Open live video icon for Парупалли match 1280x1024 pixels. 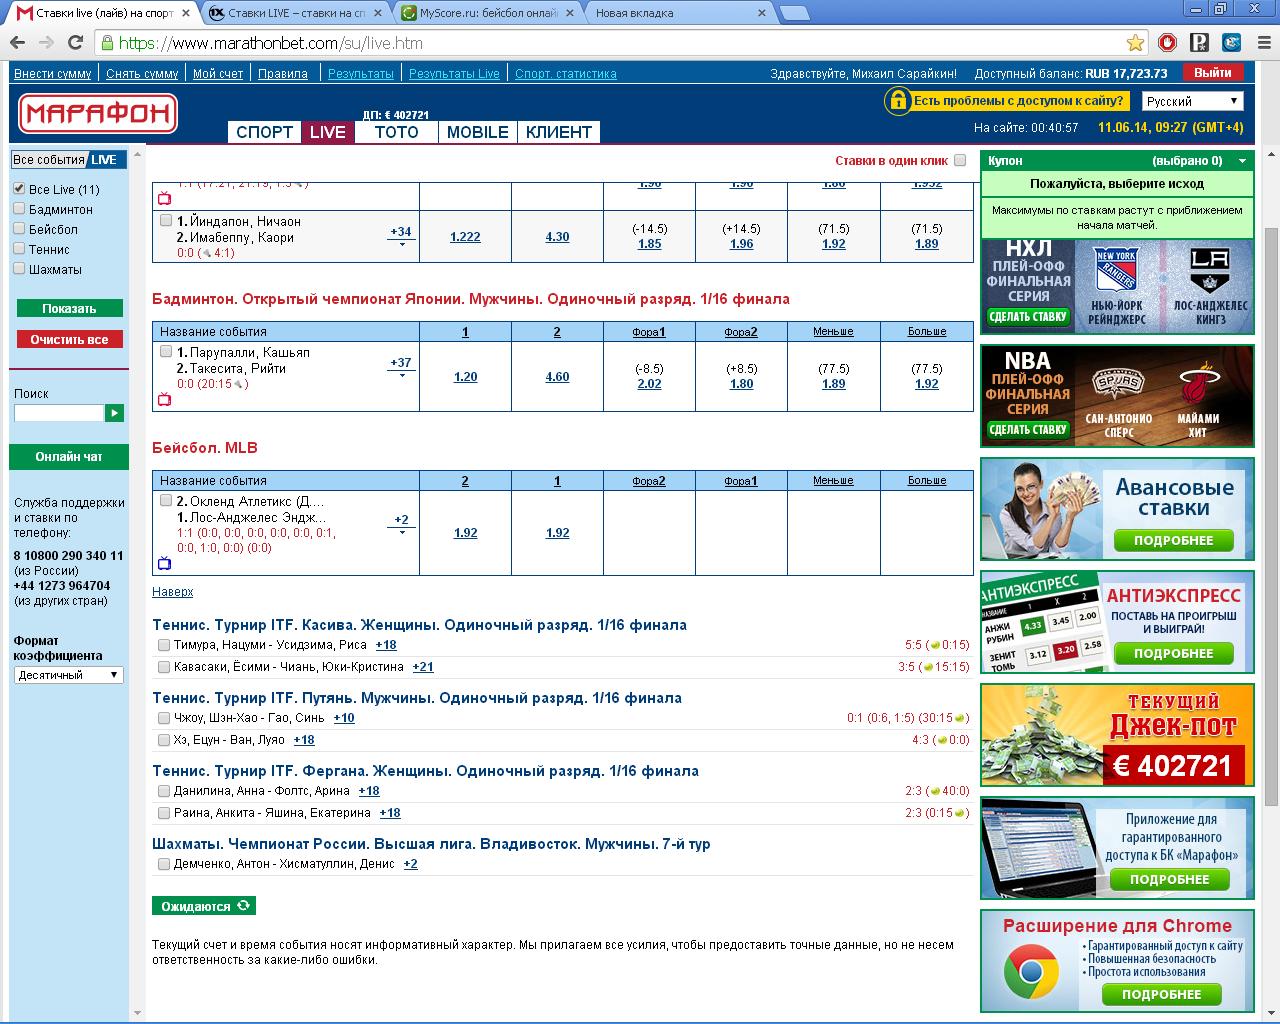tap(165, 400)
